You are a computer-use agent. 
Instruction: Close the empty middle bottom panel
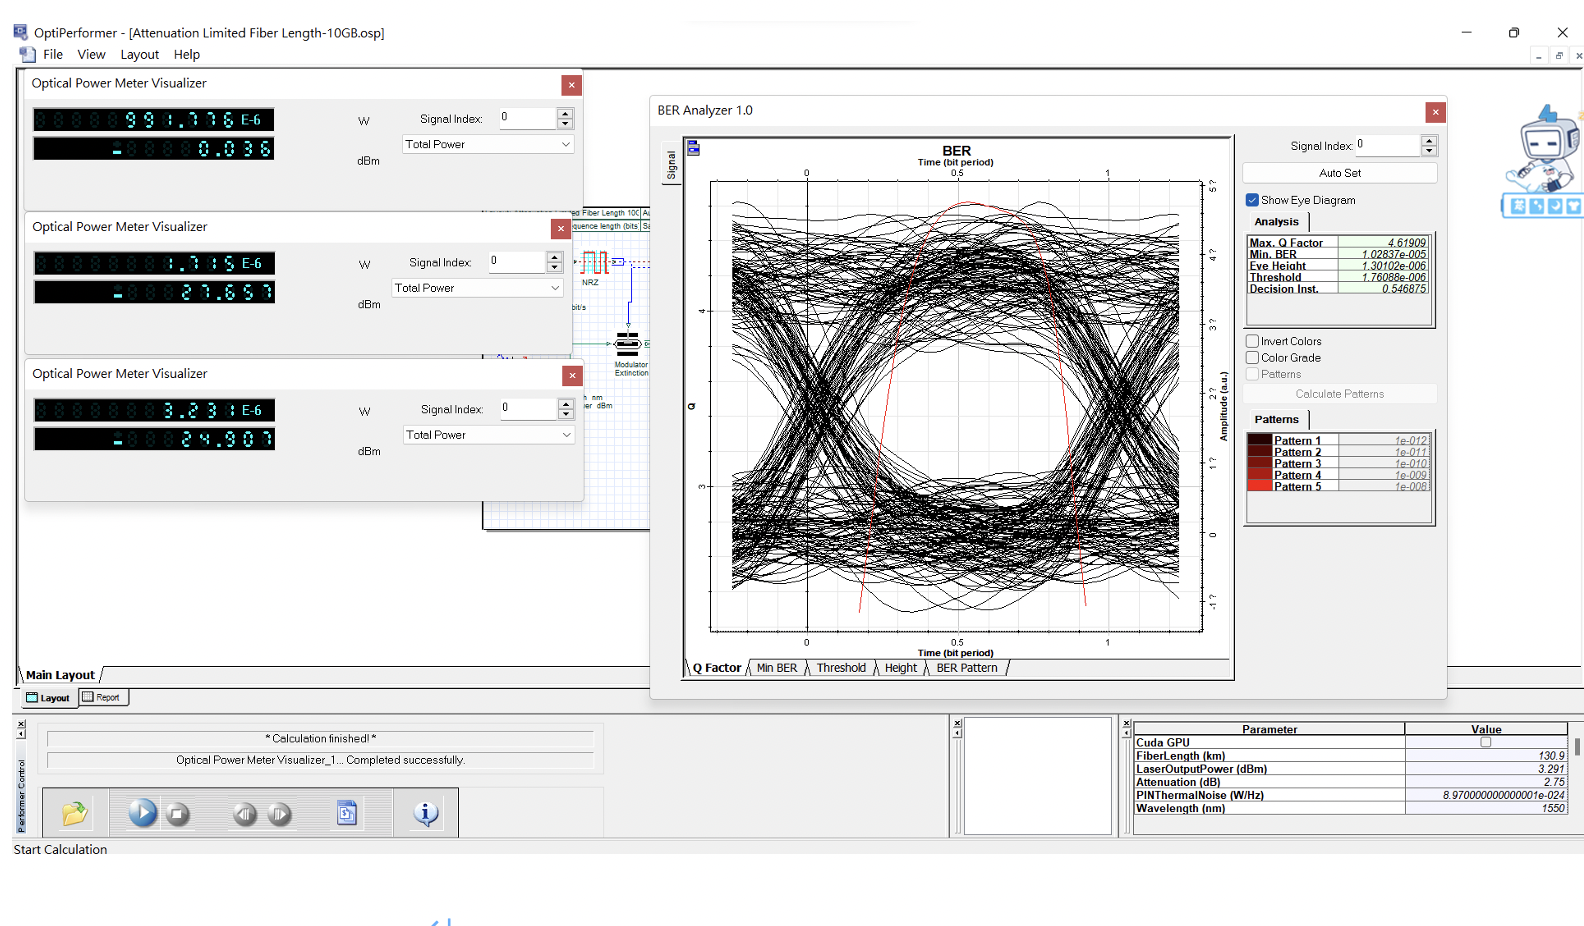tap(957, 722)
